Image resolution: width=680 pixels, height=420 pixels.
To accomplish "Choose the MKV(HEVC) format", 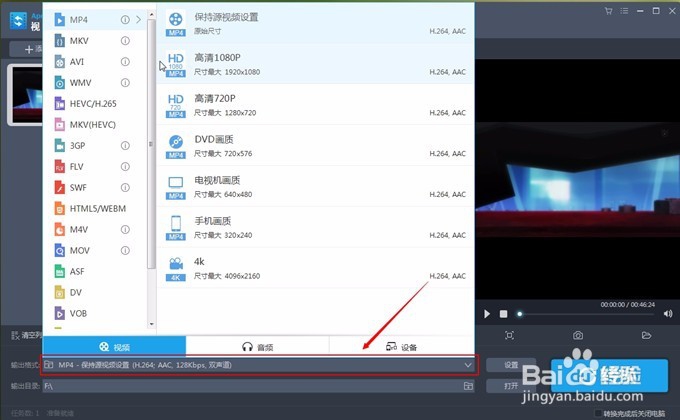I will 95,125.
